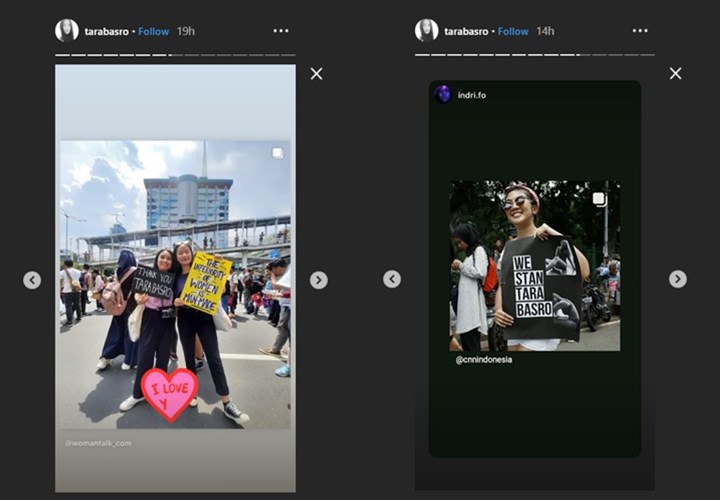Go to previous story from the 19h story

point(32,280)
